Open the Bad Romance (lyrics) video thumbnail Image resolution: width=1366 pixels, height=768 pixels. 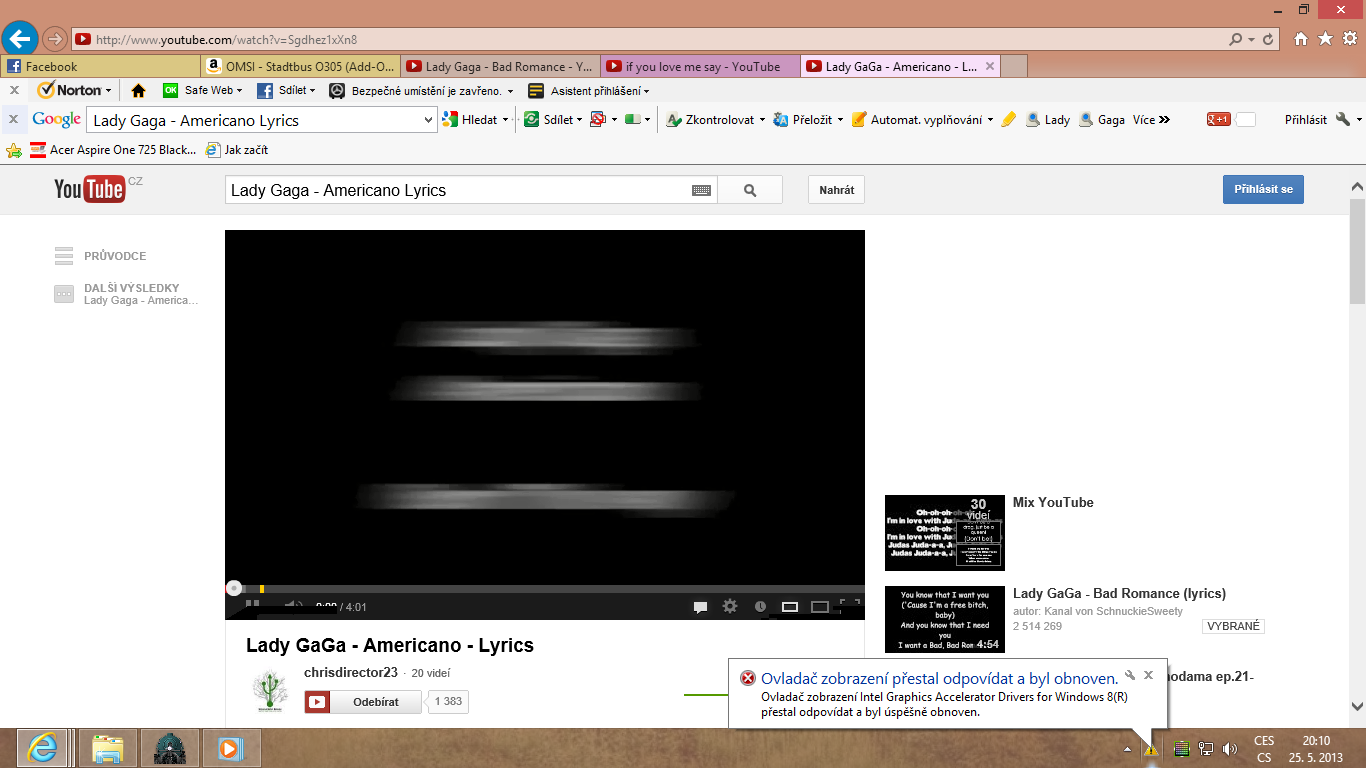click(x=945, y=620)
